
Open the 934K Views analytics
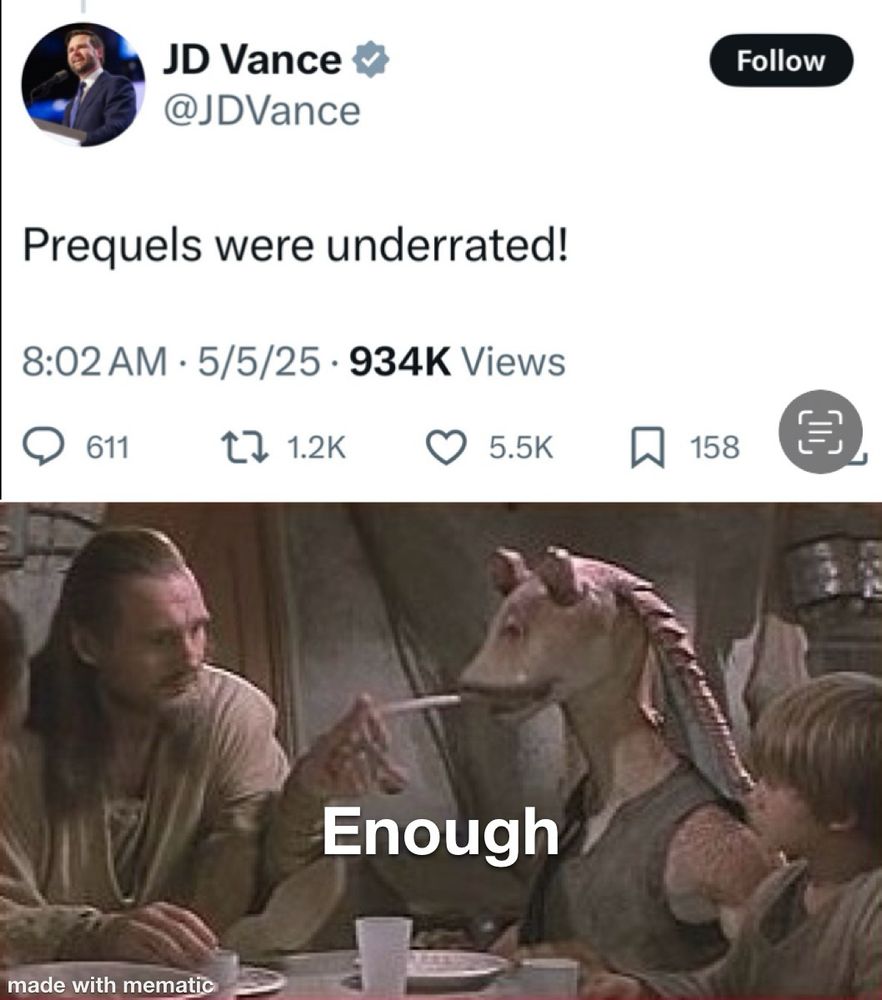(457, 362)
